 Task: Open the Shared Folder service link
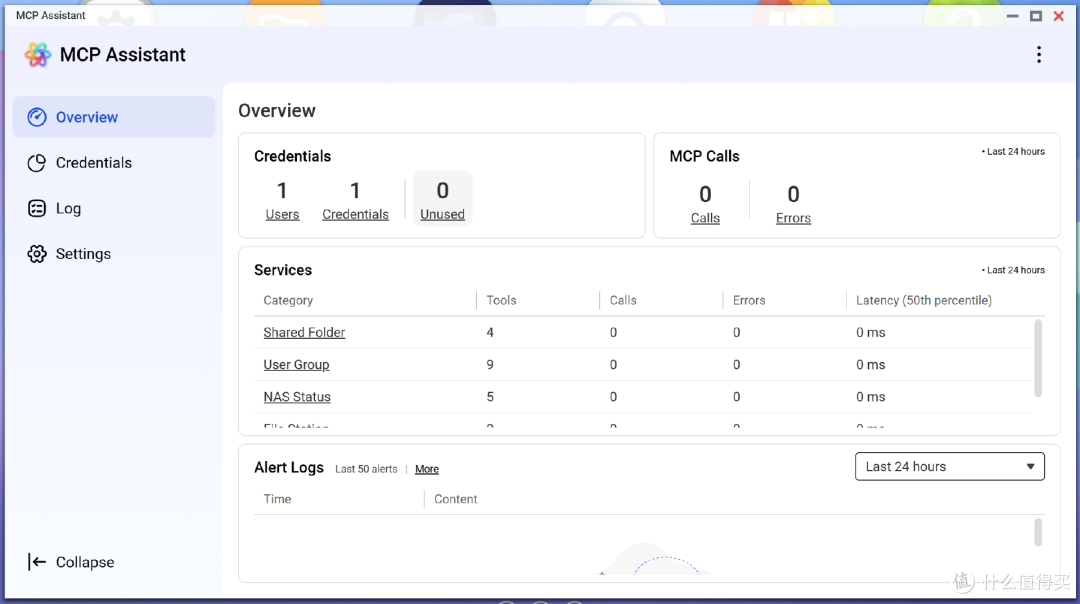click(304, 332)
